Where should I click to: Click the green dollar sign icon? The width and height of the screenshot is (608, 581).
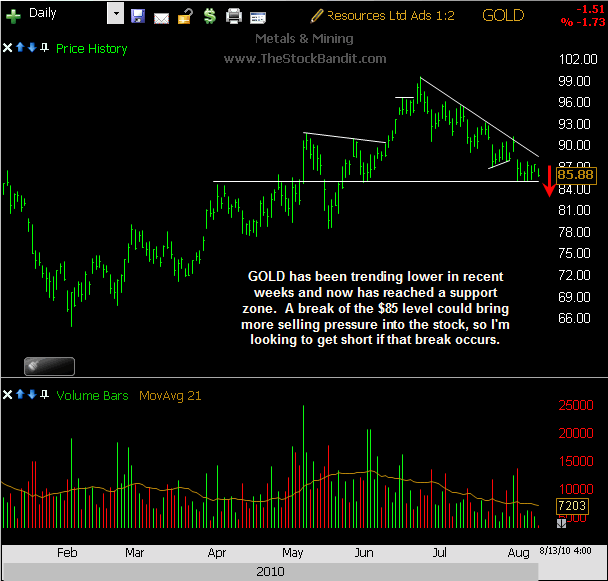coord(208,16)
